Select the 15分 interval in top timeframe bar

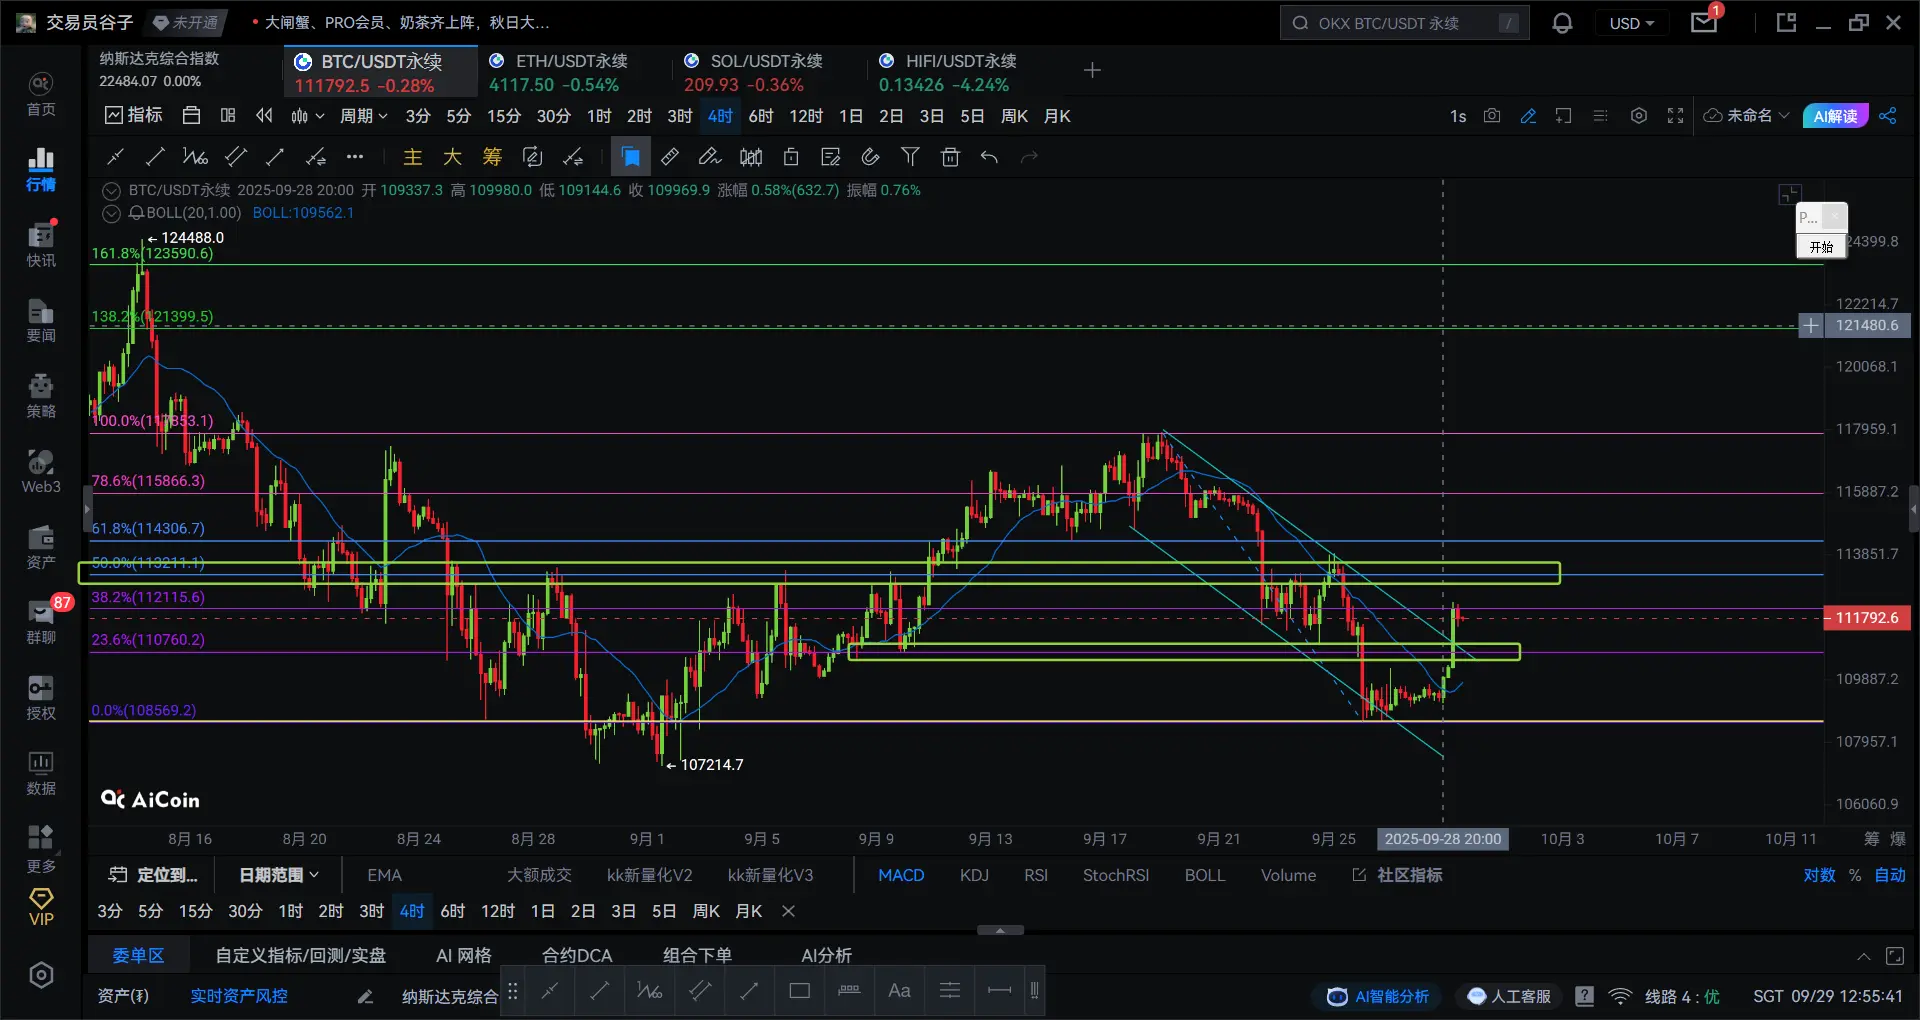click(504, 116)
